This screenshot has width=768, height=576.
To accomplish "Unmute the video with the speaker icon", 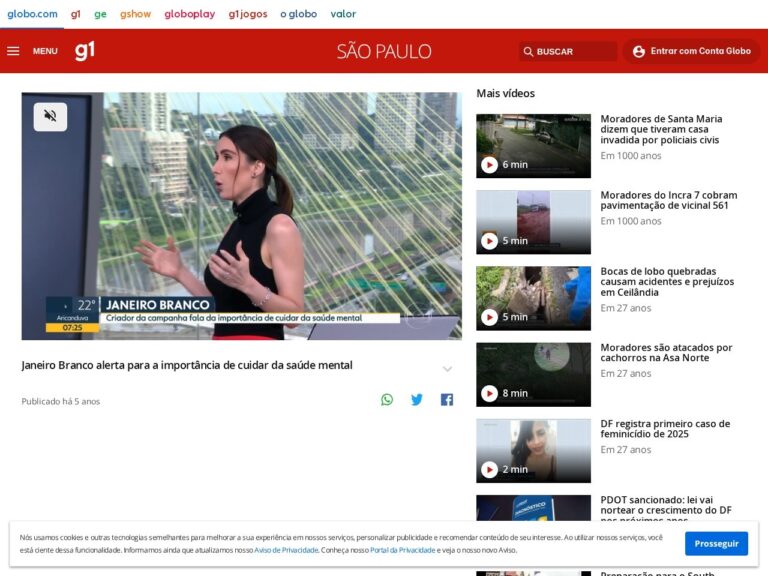I will tap(50, 117).
